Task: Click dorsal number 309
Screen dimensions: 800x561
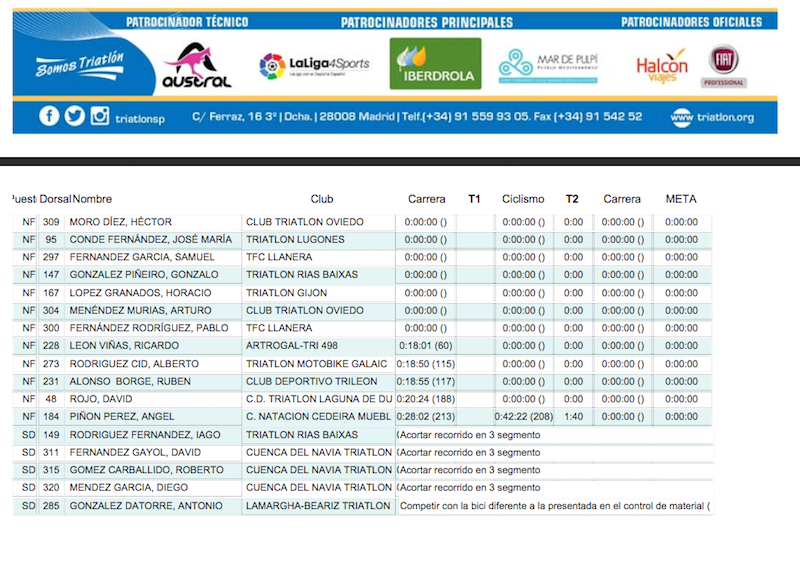Action: 51,222
